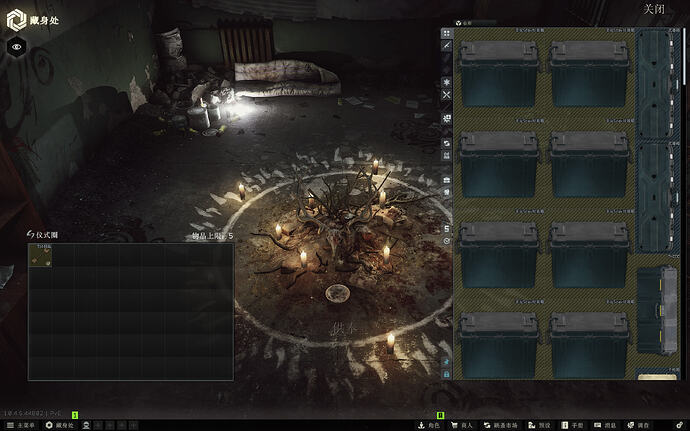Select the armor vest stash filter icon
The image size is (690, 431).
(447, 155)
